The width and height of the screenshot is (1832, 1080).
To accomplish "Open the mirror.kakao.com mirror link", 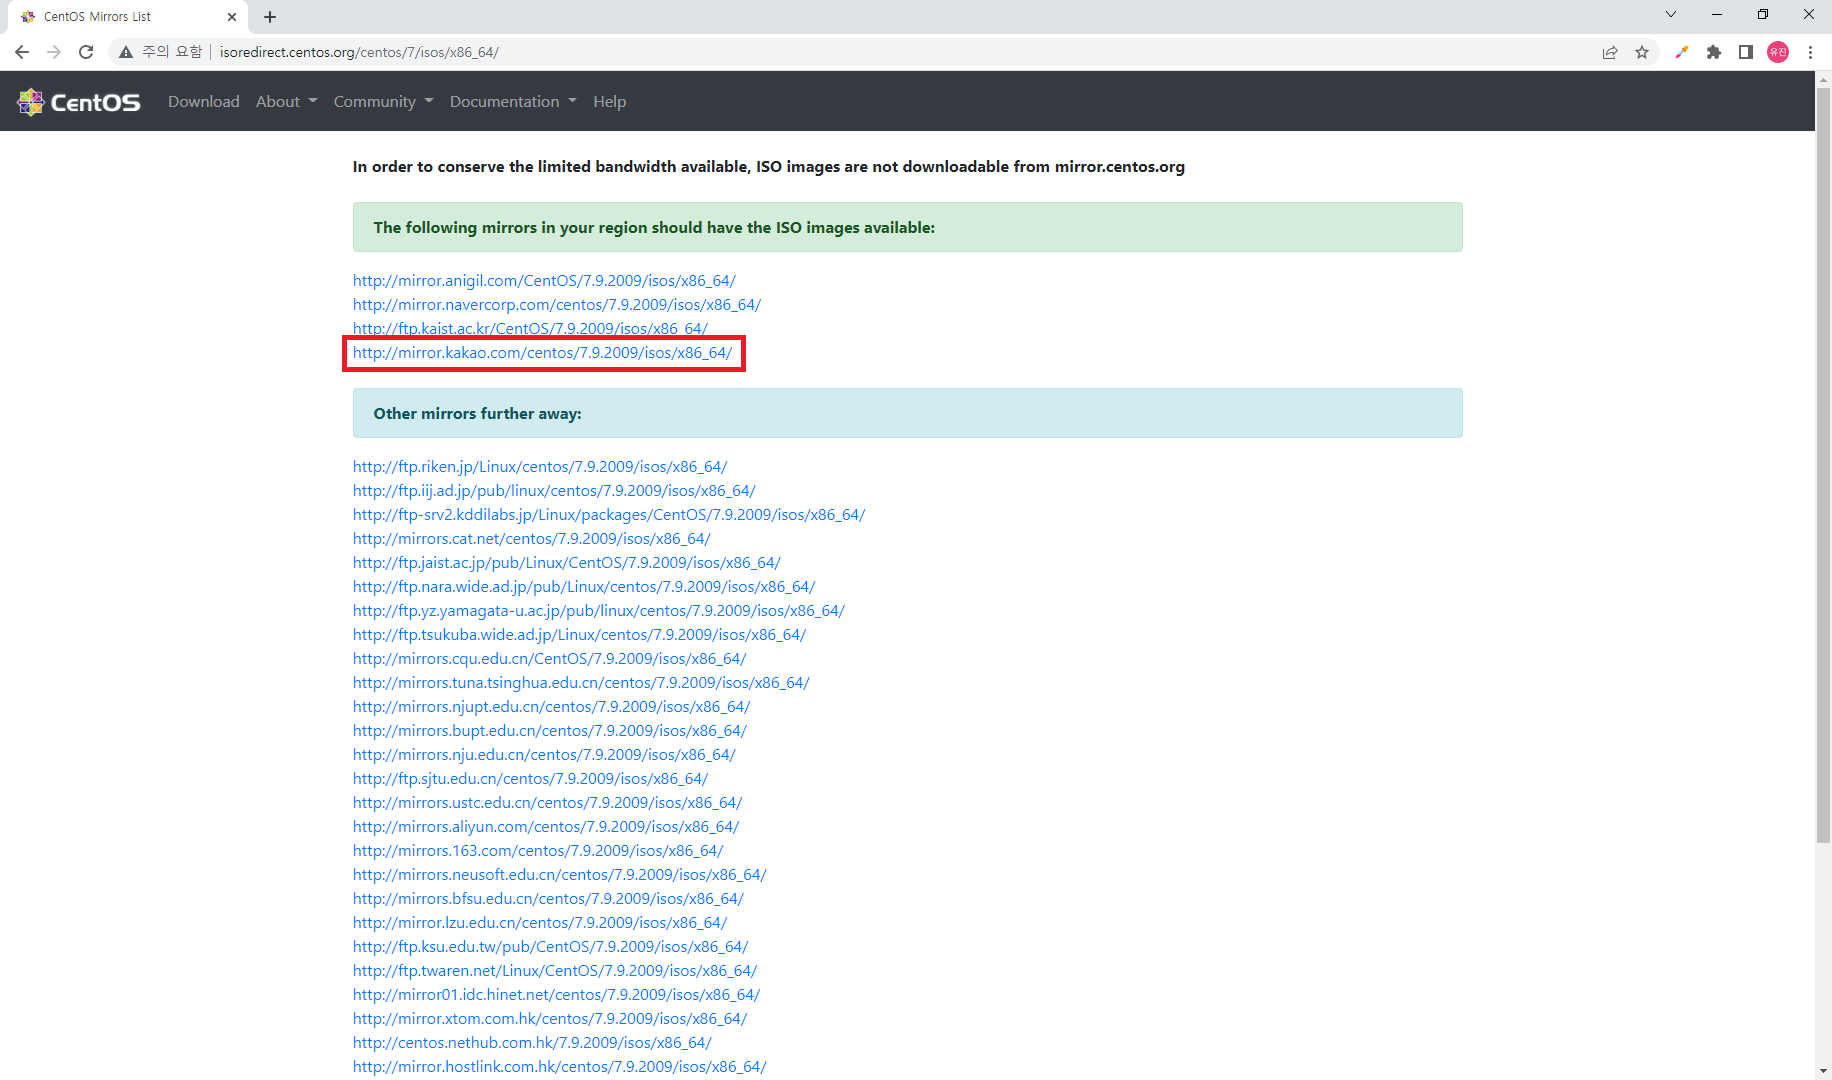I will (x=542, y=353).
